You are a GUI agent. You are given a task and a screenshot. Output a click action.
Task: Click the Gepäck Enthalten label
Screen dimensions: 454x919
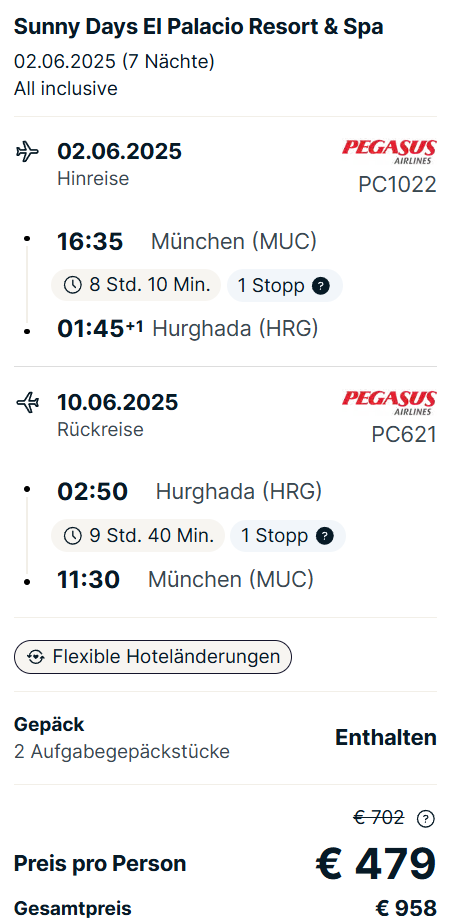point(386,737)
